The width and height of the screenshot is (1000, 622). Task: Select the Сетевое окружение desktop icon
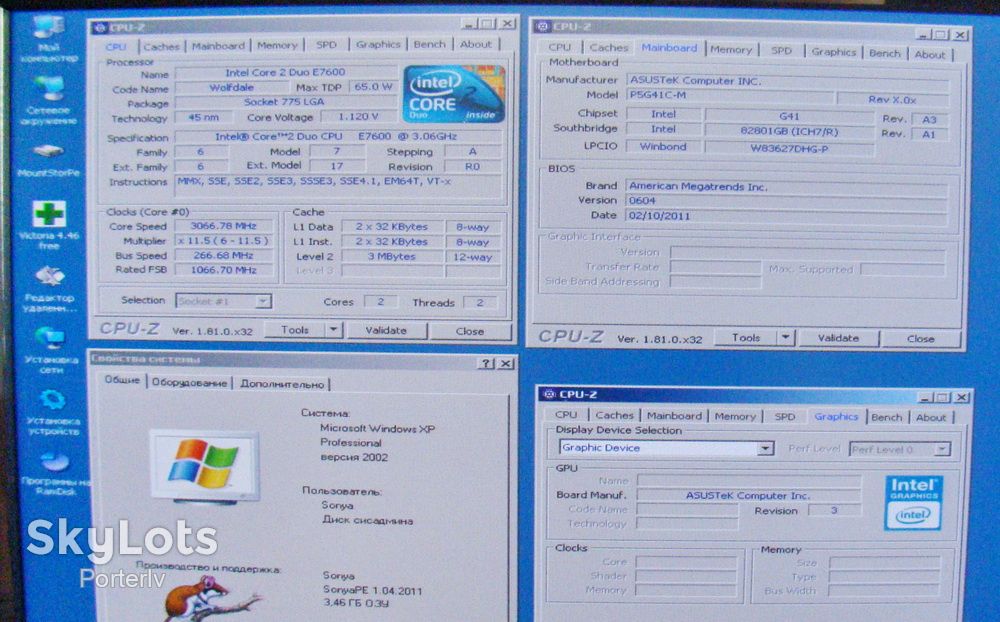point(49,101)
